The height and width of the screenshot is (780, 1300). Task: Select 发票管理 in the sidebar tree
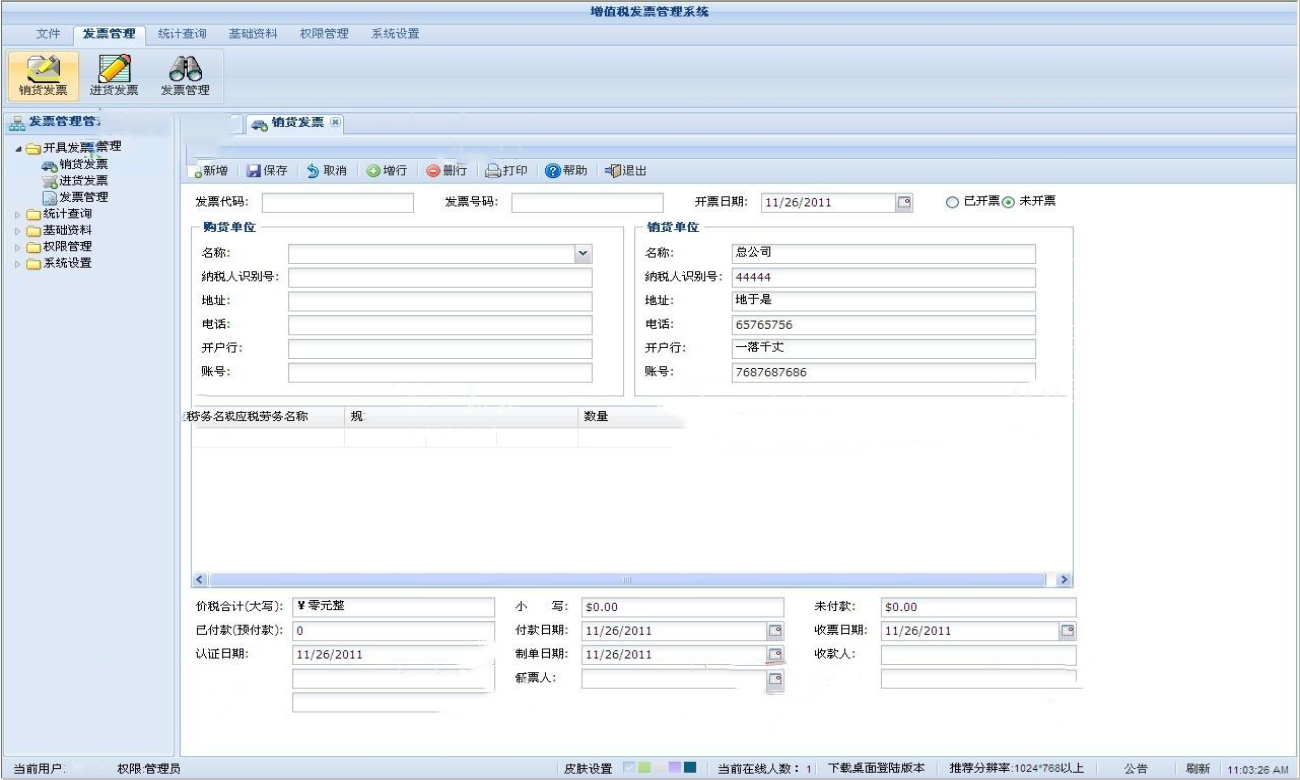[75, 197]
